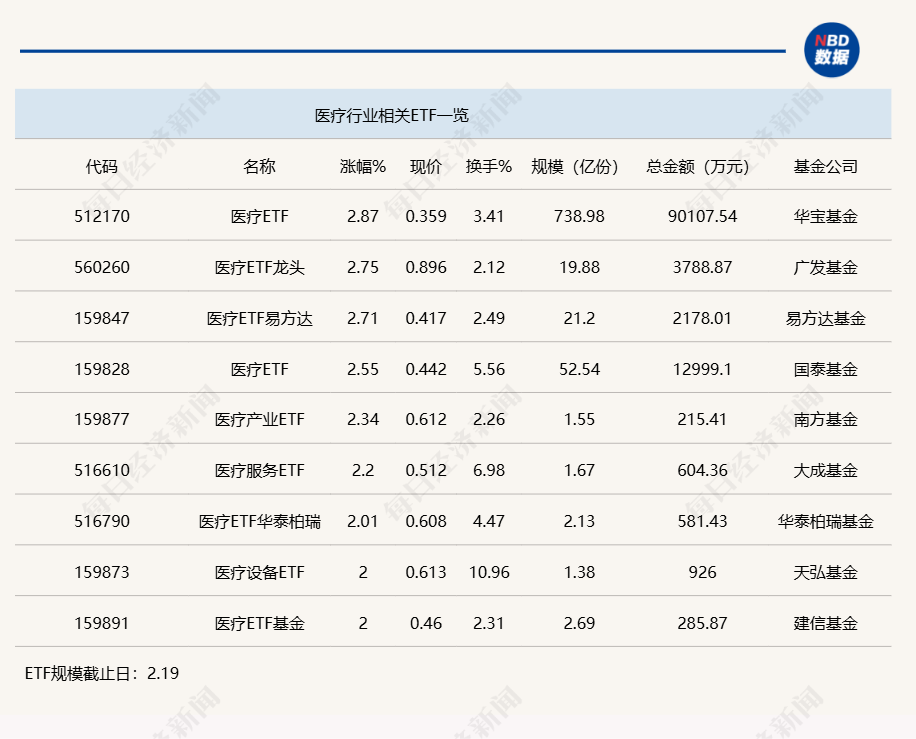Click the 易方达基金 company cell

click(x=825, y=318)
